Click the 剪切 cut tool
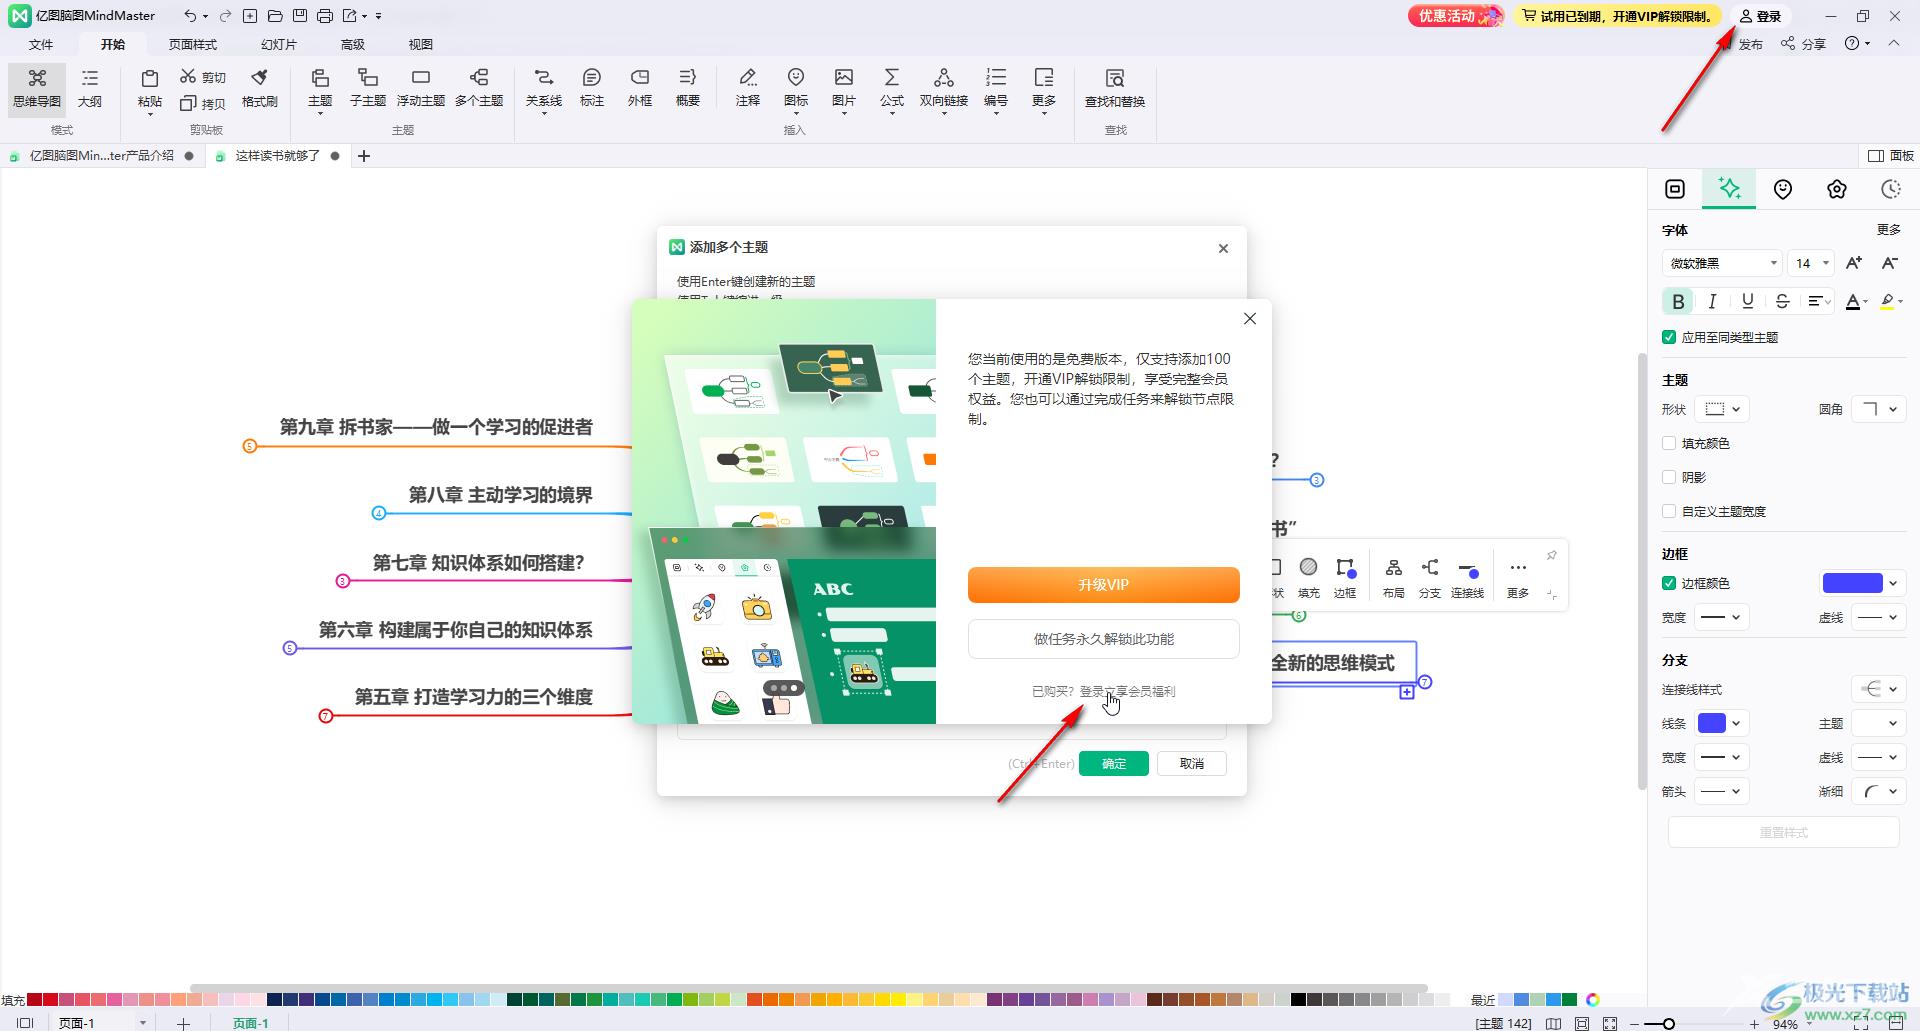 pos(203,77)
